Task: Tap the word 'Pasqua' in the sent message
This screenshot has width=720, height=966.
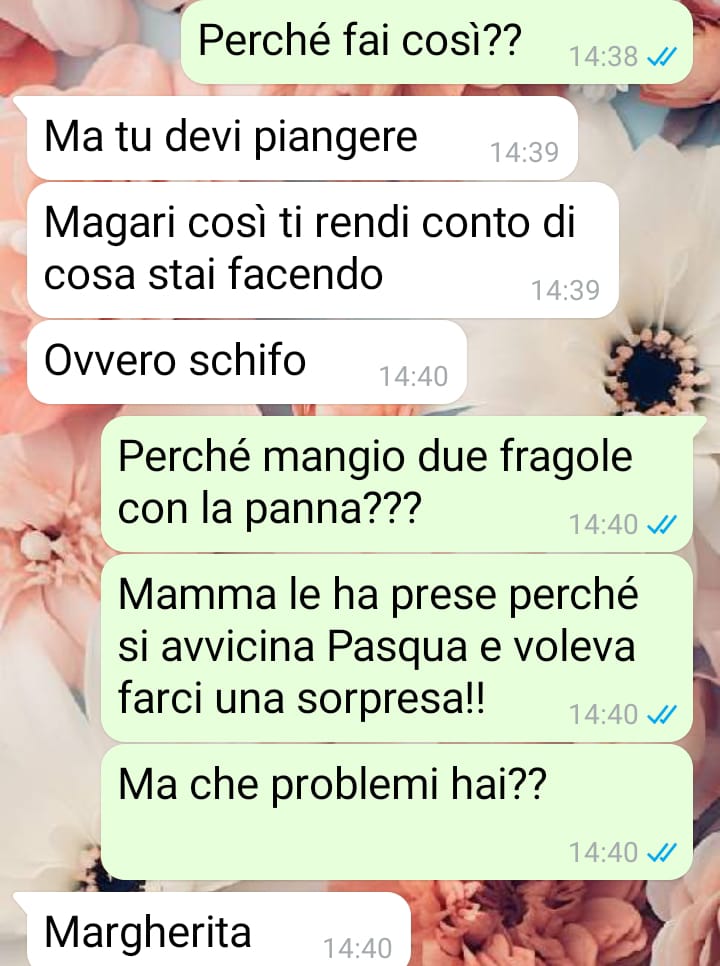Action: 397,647
